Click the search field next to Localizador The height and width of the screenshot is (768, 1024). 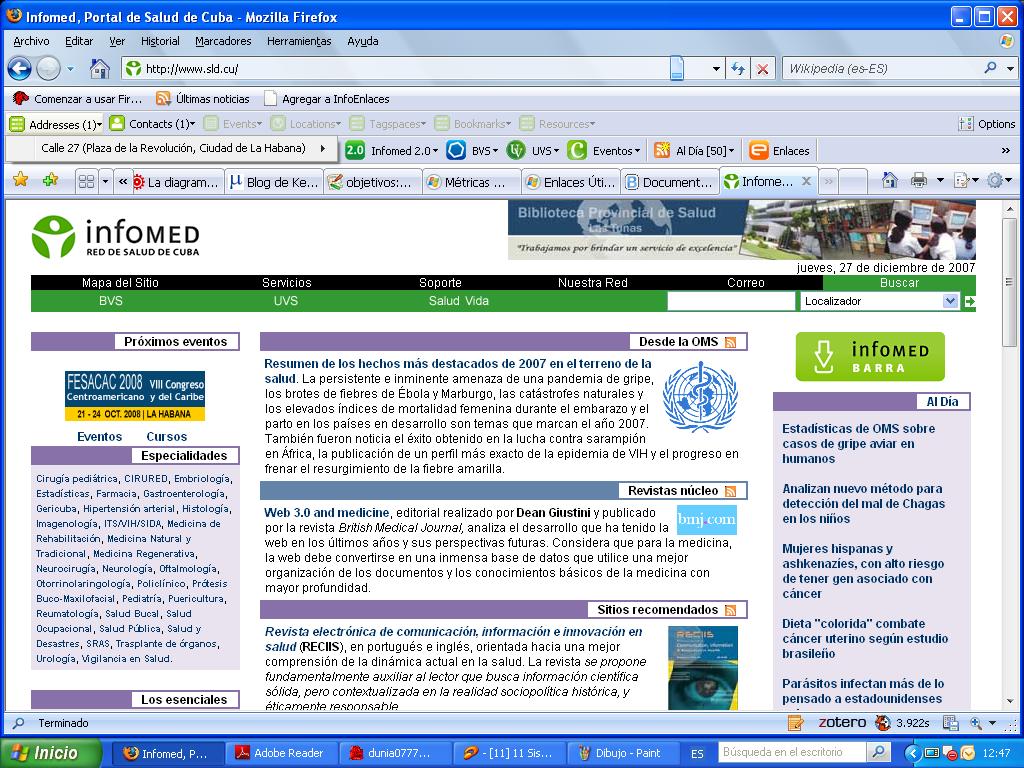click(731, 301)
